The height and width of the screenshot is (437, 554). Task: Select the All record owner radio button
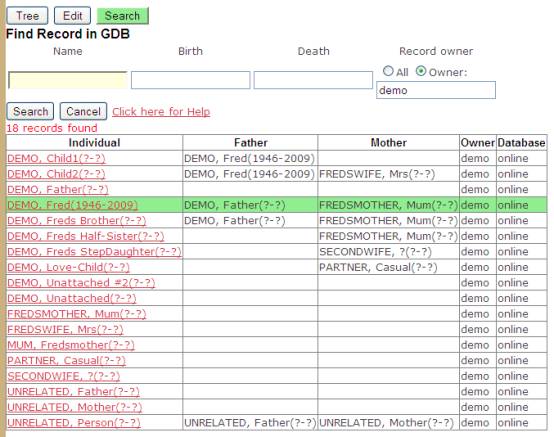pos(388,71)
